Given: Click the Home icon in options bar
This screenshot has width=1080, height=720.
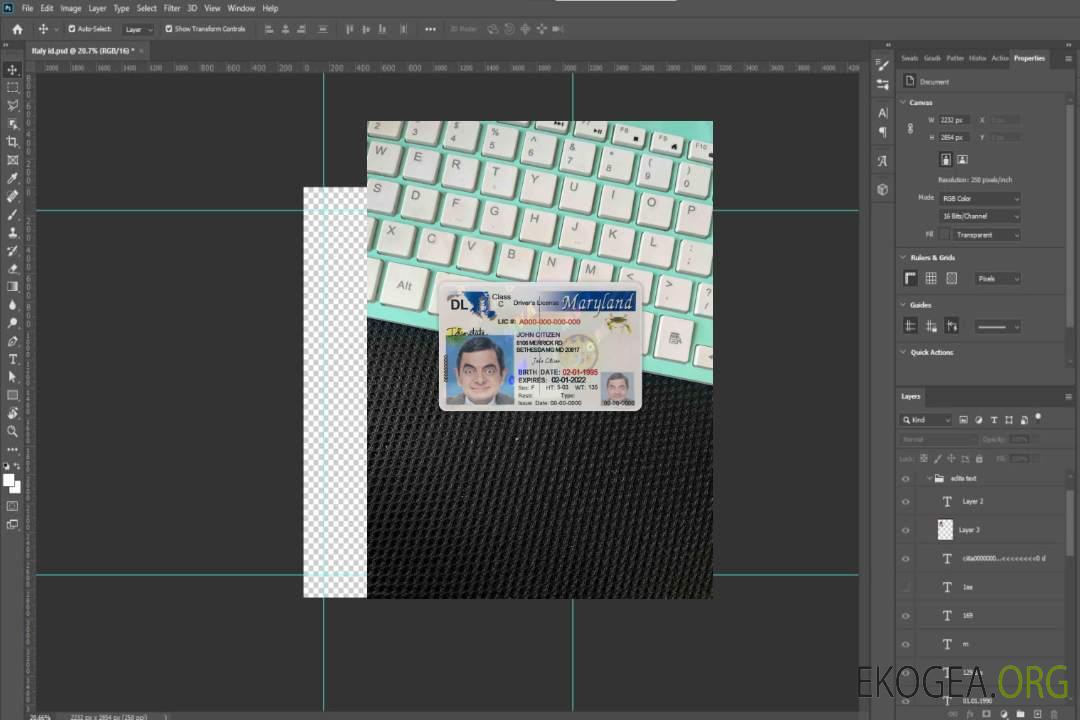Looking at the screenshot, I should (17, 29).
